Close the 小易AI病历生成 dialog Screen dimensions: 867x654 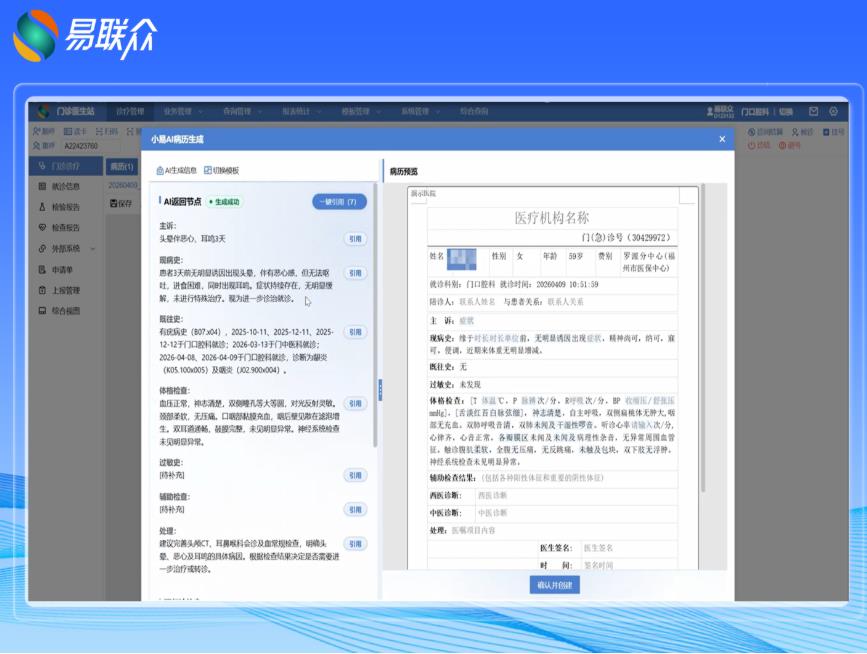tap(722, 139)
